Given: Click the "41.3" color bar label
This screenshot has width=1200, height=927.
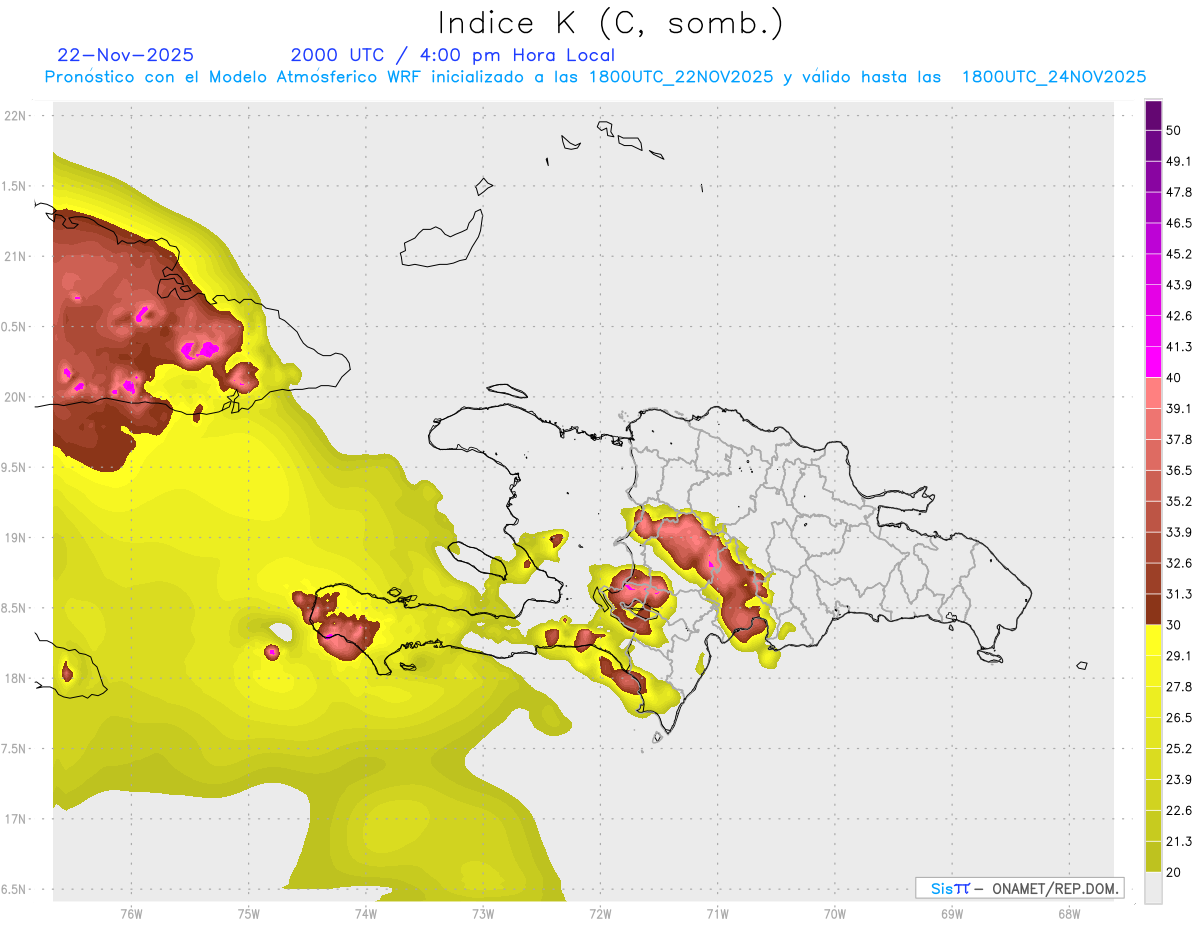Looking at the screenshot, I should (1178, 347).
